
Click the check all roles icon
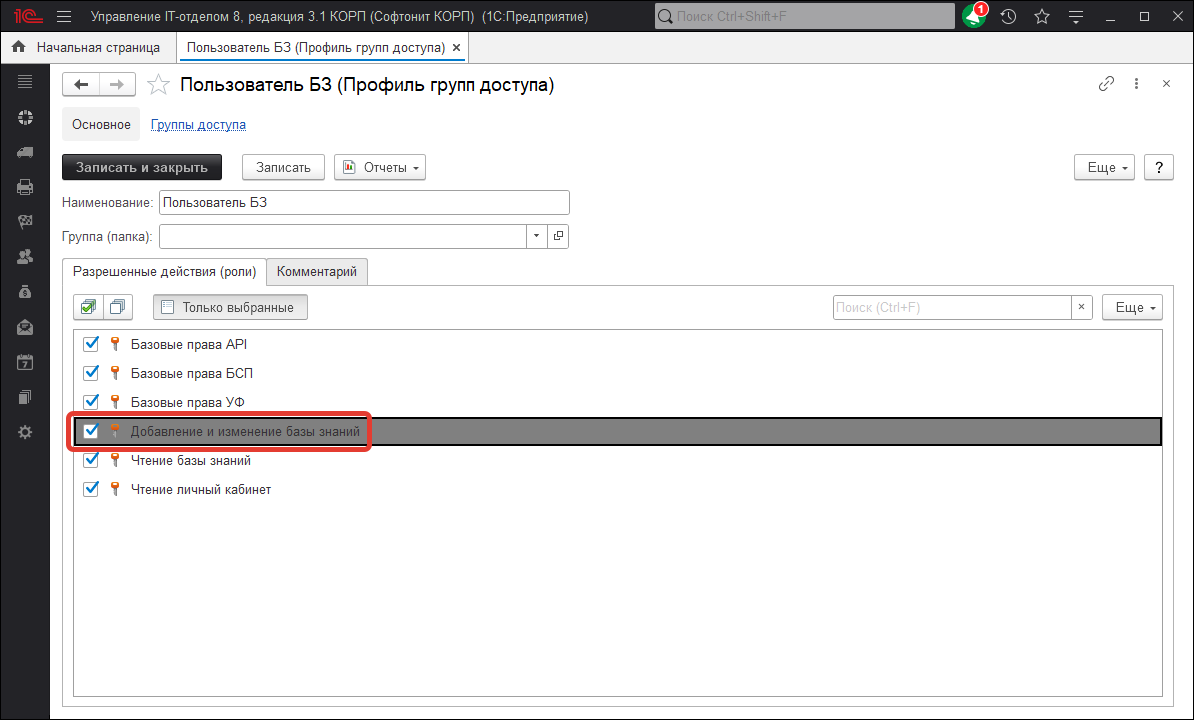89,307
